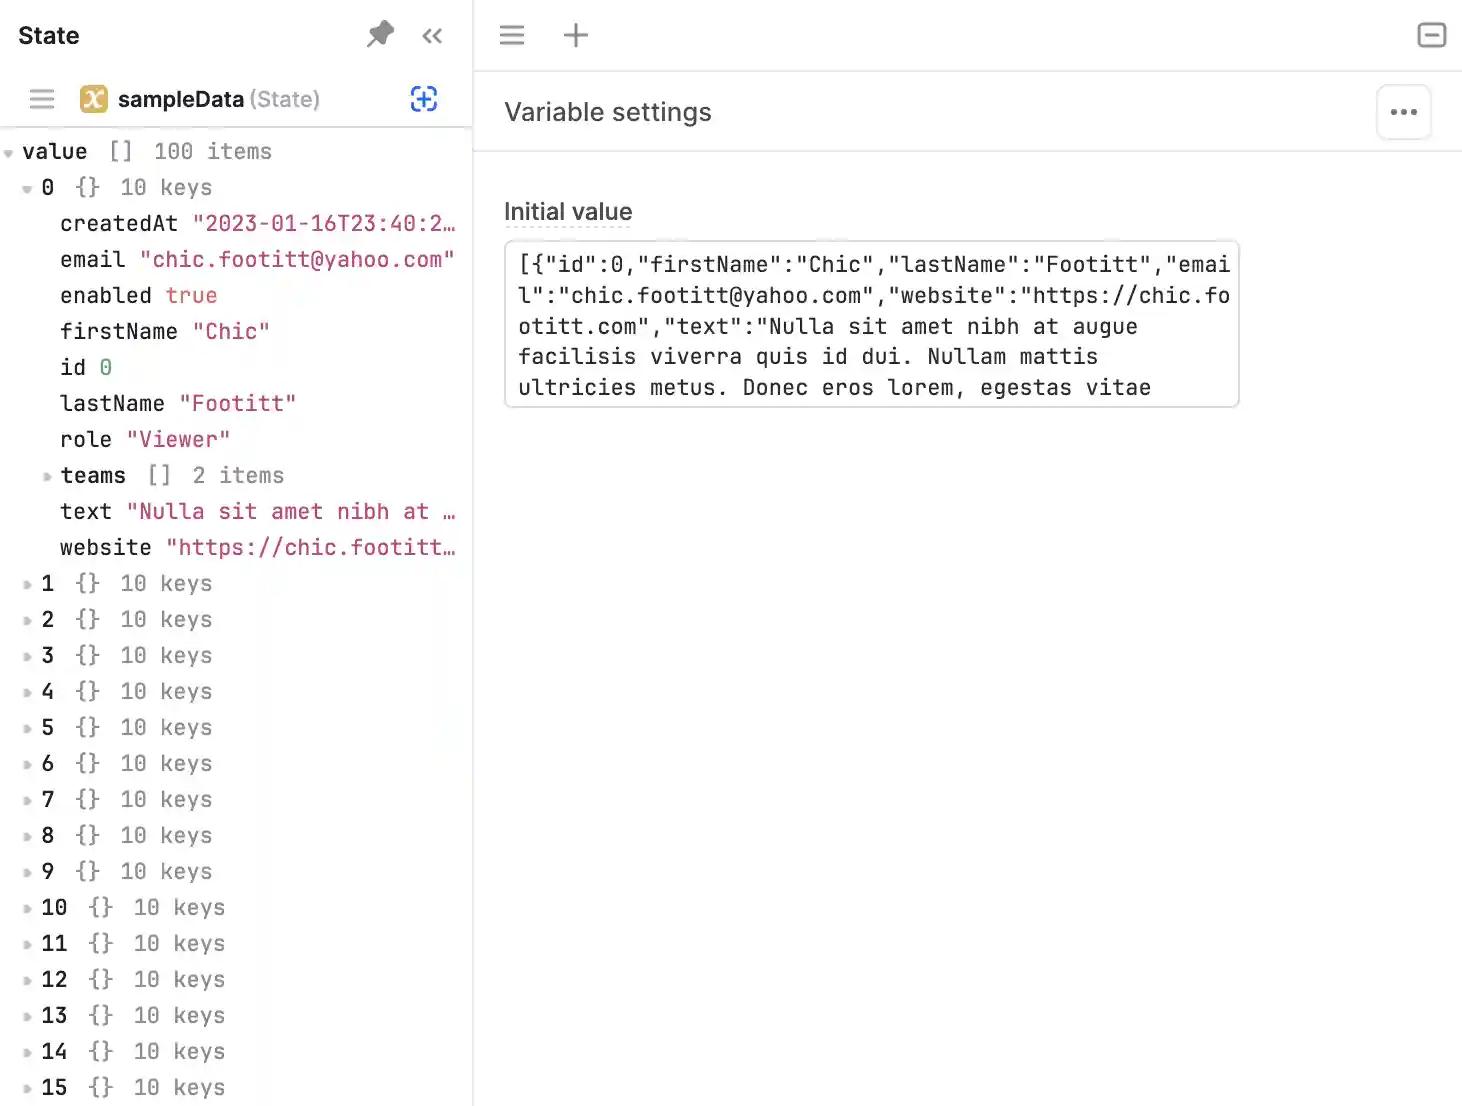Expand the teams array
Viewport: 1462px width, 1106px height.
(46, 477)
